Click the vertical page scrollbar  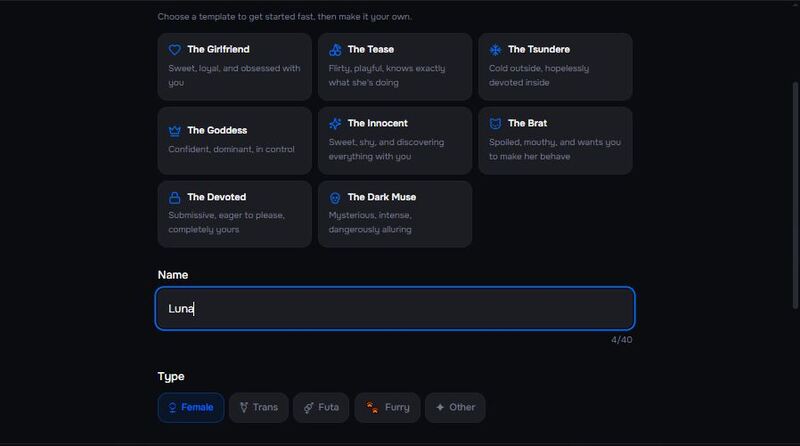coord(795,195)
